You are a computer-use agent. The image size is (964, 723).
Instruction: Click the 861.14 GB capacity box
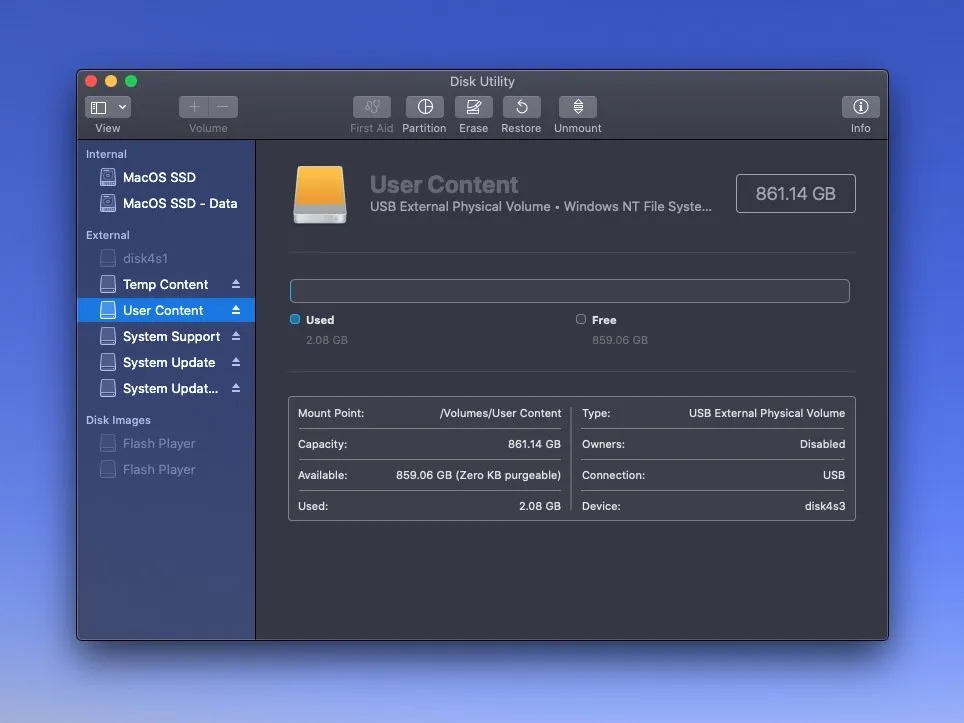tap(795, 194)
